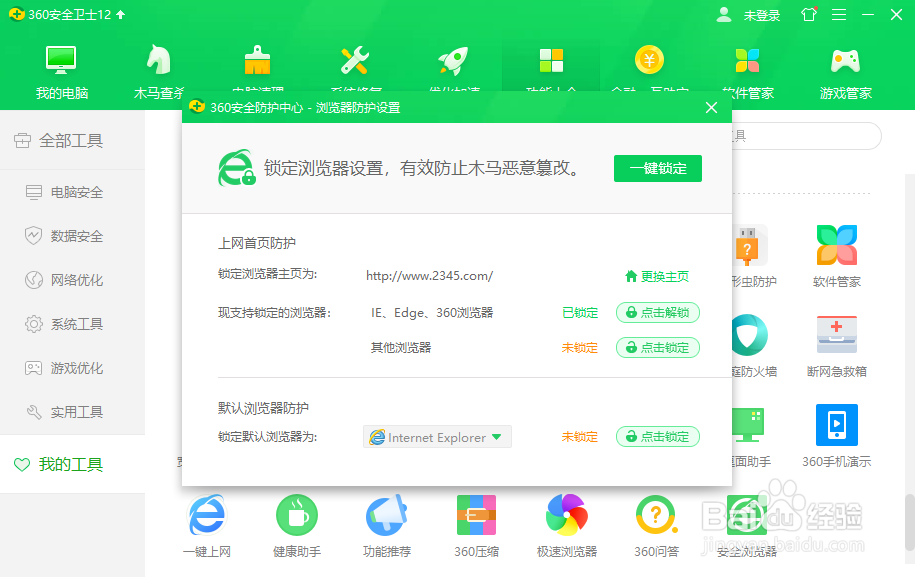Open the Internet Explorer default browser dropdown
The height and width of the screenshot is (577, 915).
[x=437, y=437]
